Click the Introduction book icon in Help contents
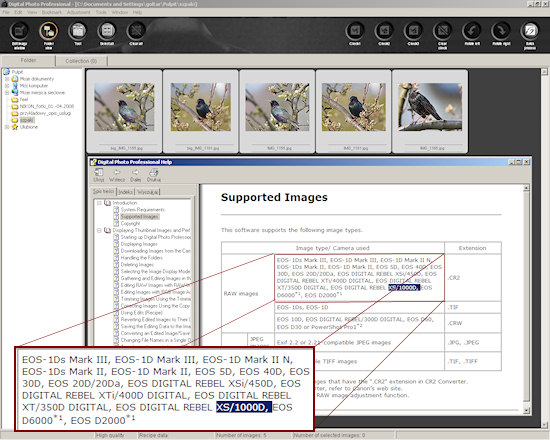The image size is (550, 440). tap(108, 203)
